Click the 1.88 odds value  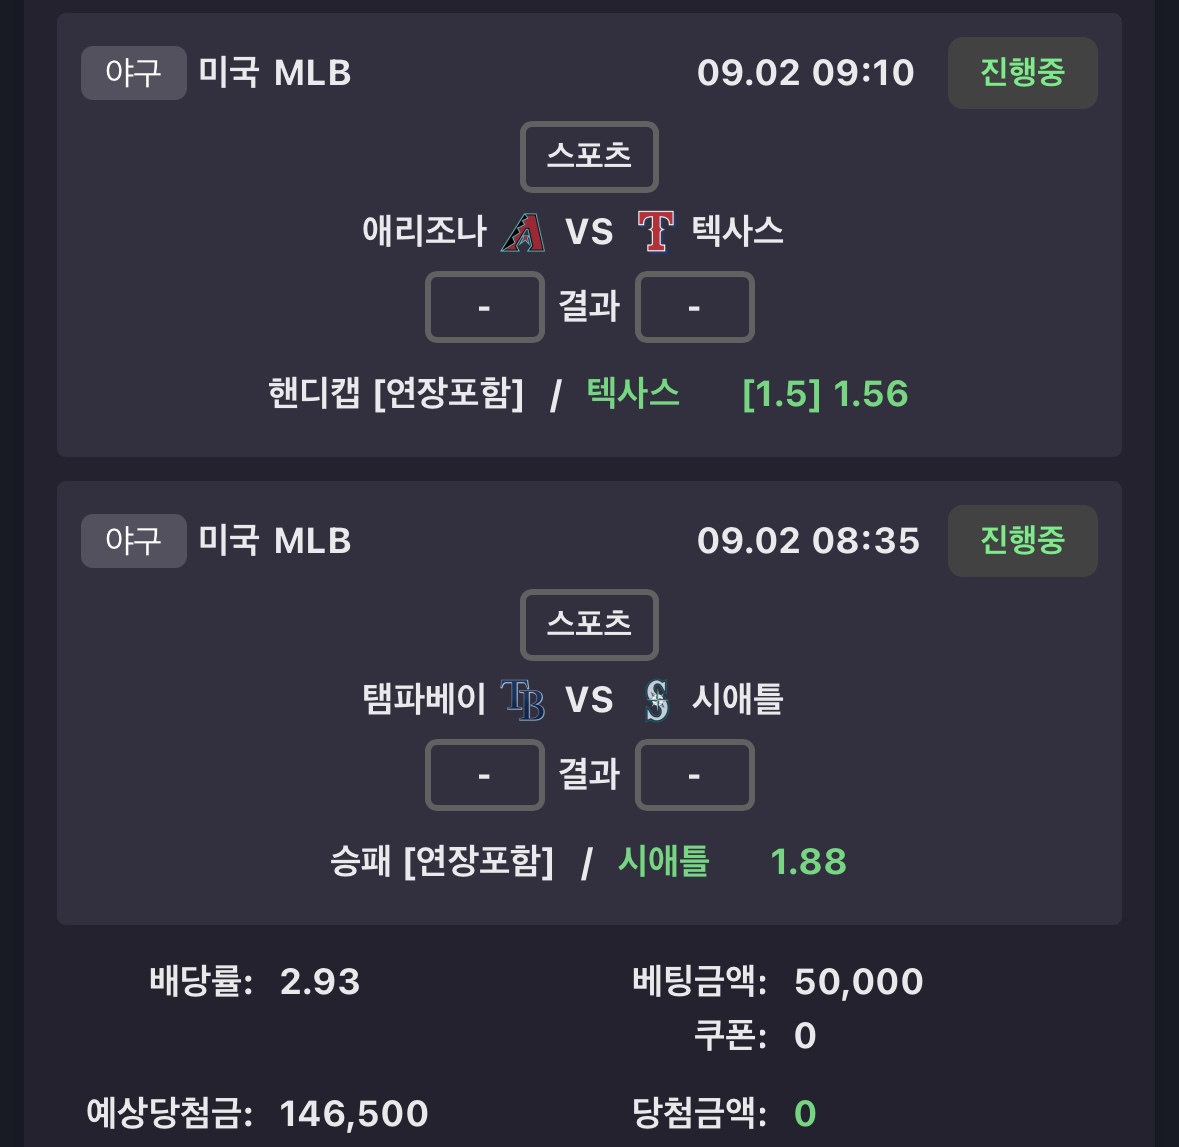(x=809, y=862)
